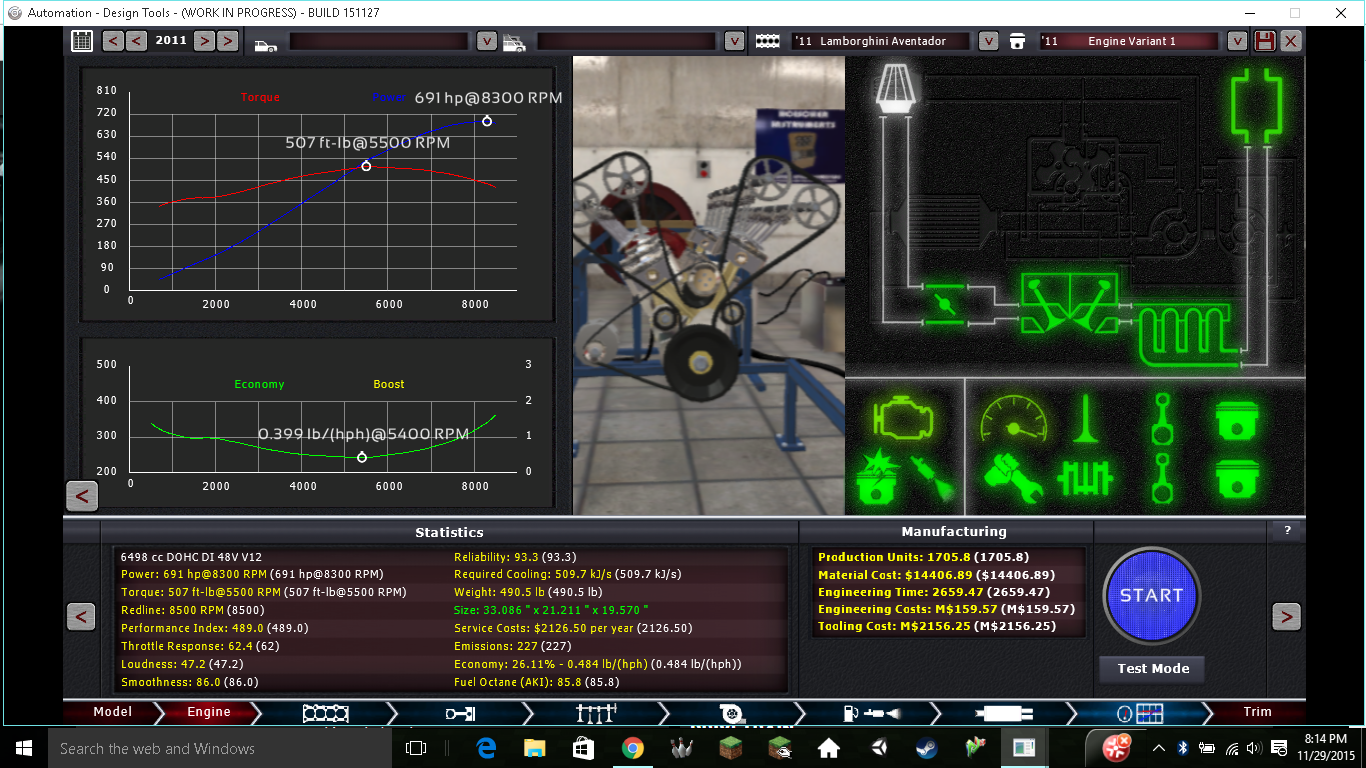Click the Engine Variant 1 name field
1366x768 pixels.
click(x=1128, y=41)
